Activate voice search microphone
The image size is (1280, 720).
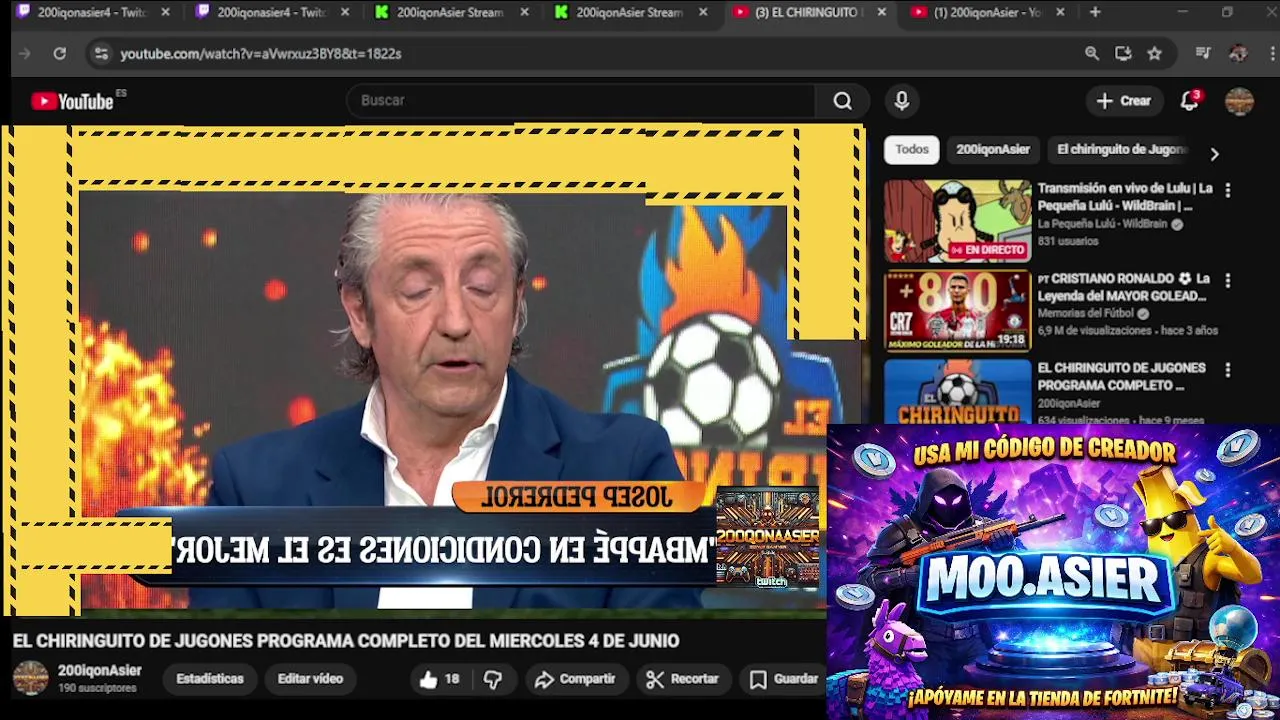(902, 101)
